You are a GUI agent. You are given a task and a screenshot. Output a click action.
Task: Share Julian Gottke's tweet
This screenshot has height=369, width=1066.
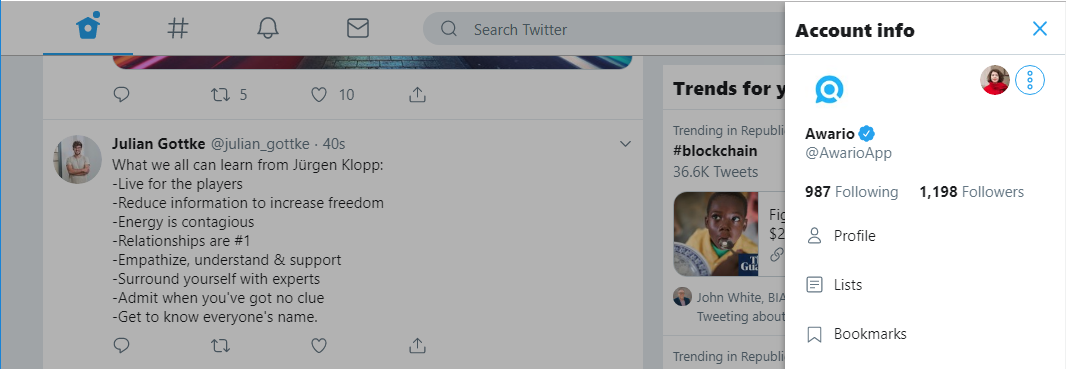pos(417,345)
